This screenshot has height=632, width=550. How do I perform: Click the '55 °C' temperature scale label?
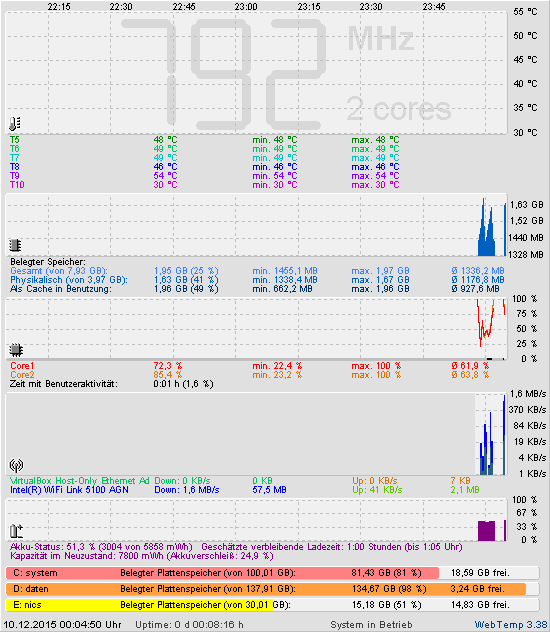coord(525,12)
